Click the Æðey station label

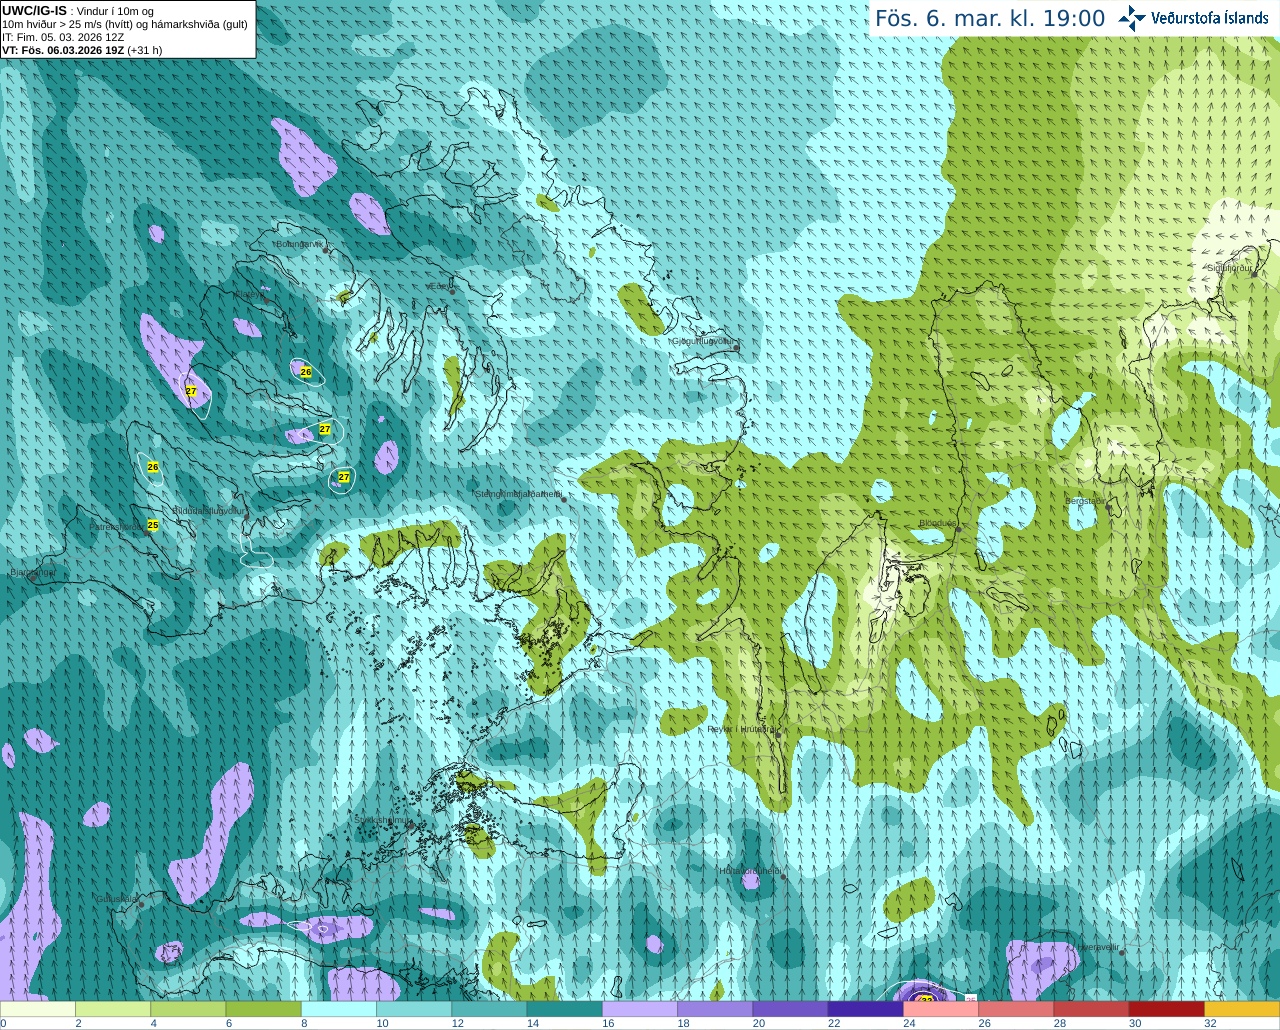coord(439,286)
